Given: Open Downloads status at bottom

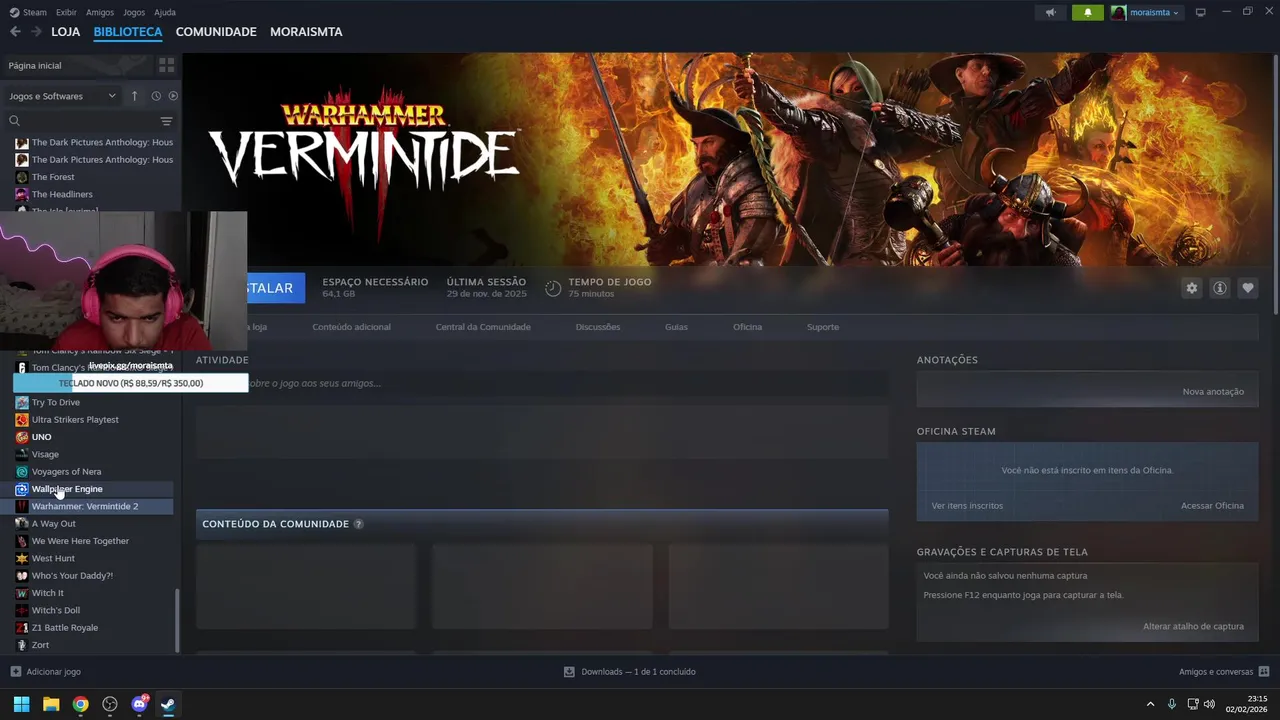Looking at the screenshot, I should click(x=630, y=672).
